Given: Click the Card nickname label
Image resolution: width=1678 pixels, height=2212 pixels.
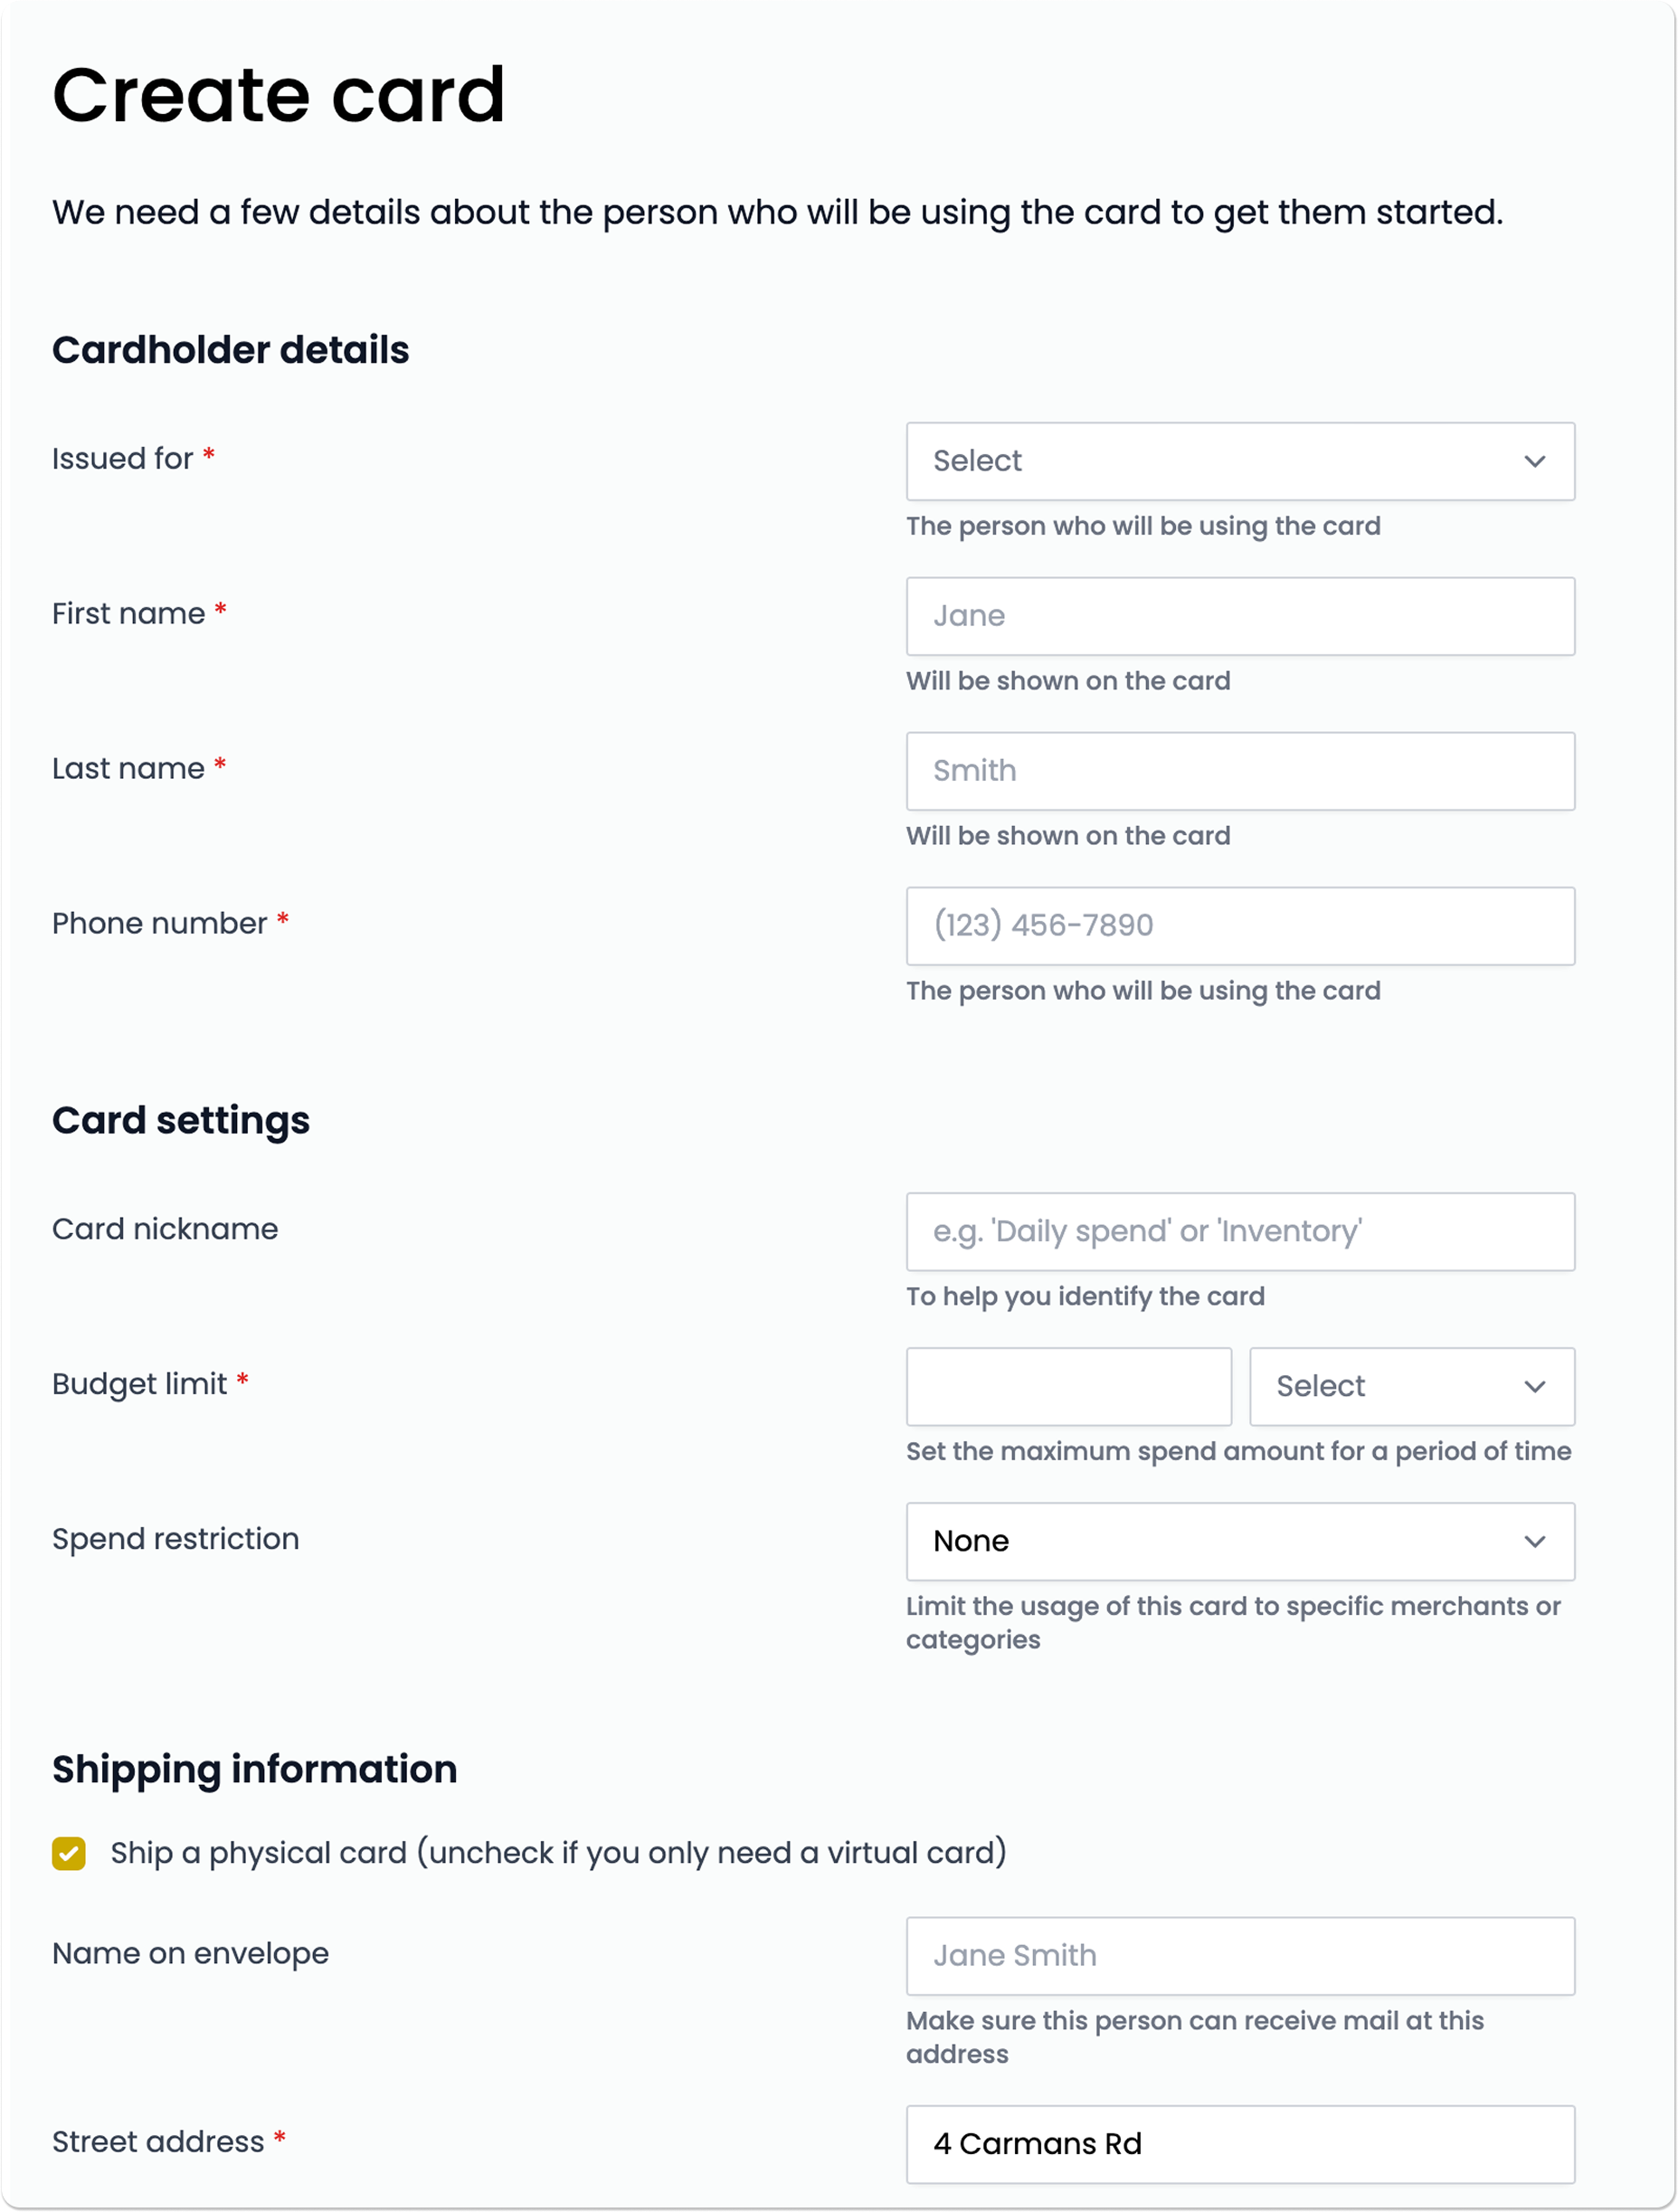Looking at the screenshot, I should [165, 1229].
